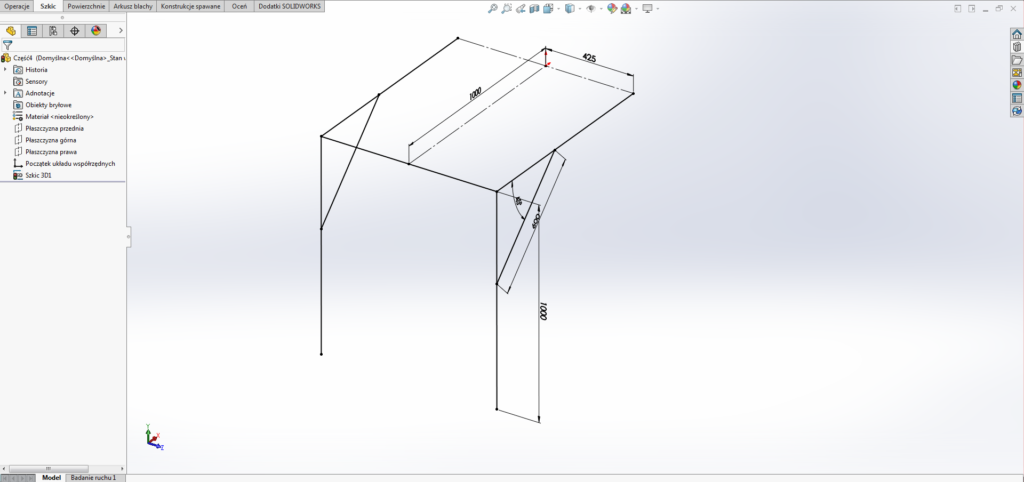
Task: Click the Apply Scene icon
Action: tap(626, 8)
